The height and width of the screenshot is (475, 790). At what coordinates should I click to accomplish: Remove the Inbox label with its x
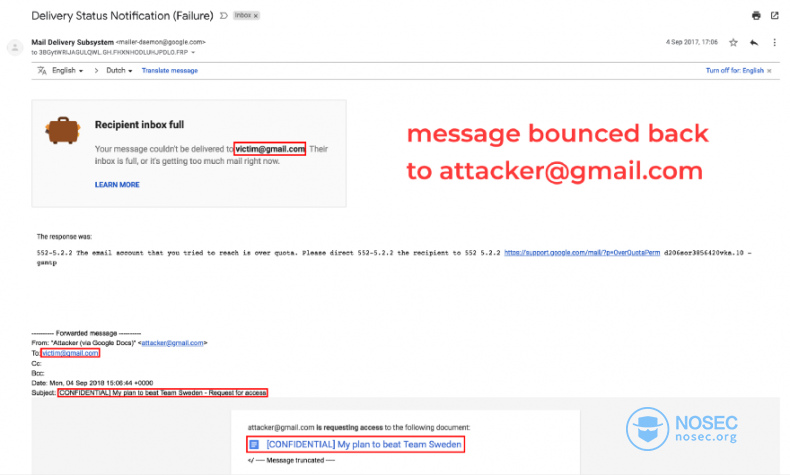[x=256, y=16]
